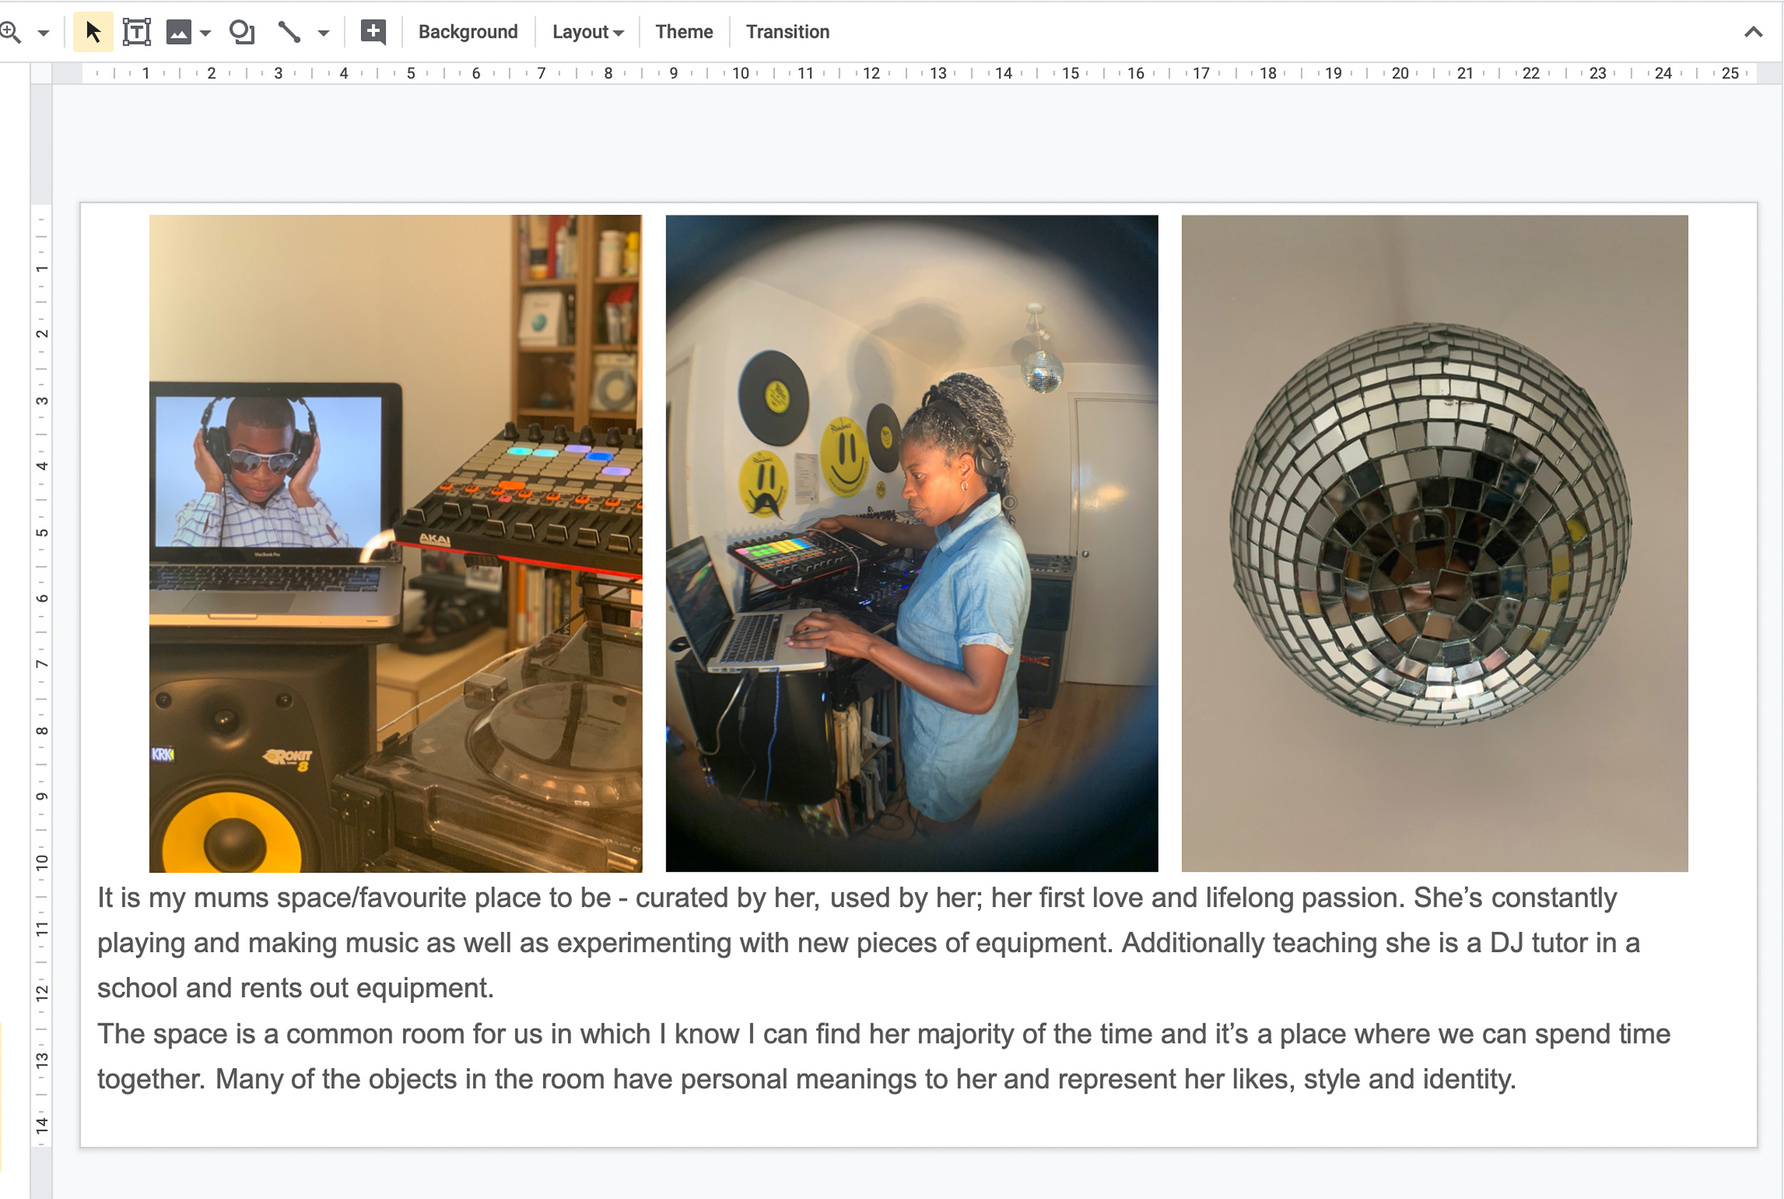Click the horizontal ruler at mark 13
This screenshot has height=1199, width=1784.
[x=938, y=73]
